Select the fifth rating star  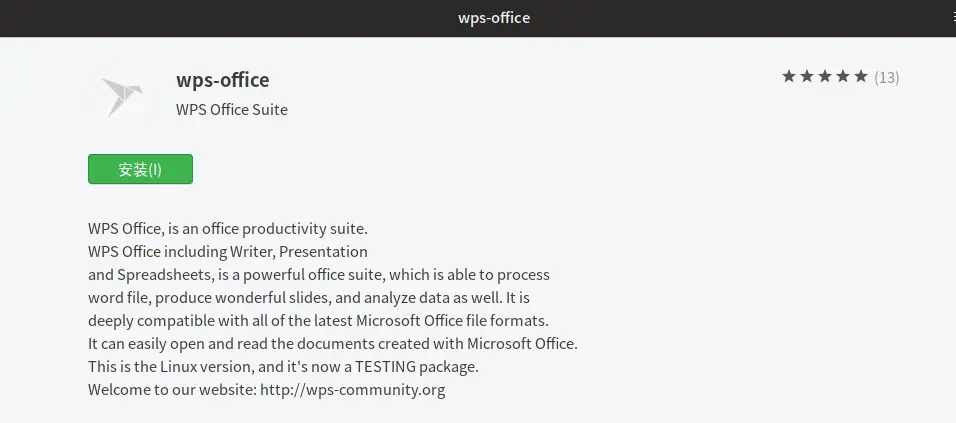(861, 77)
